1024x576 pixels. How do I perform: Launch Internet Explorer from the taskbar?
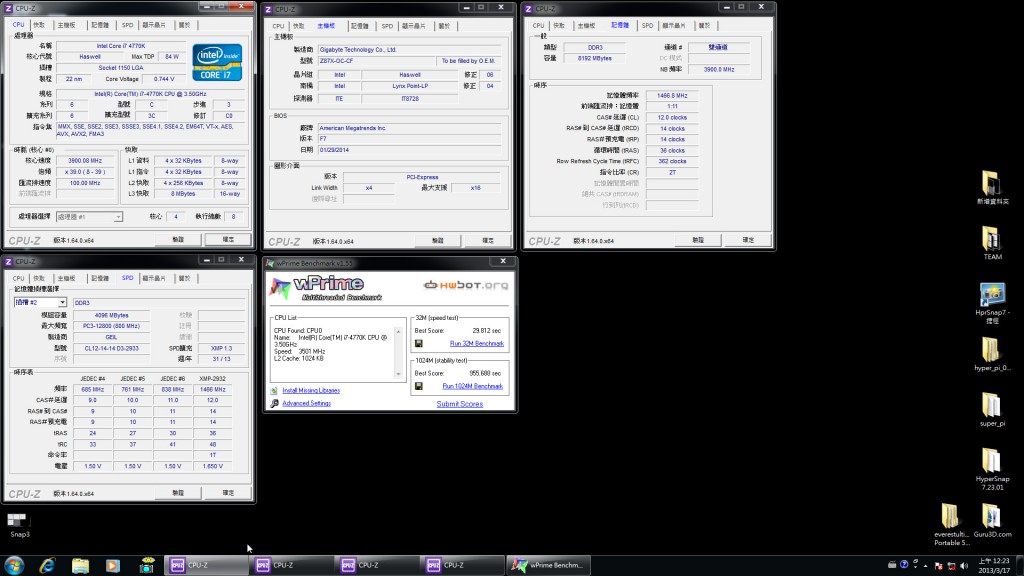47,565
